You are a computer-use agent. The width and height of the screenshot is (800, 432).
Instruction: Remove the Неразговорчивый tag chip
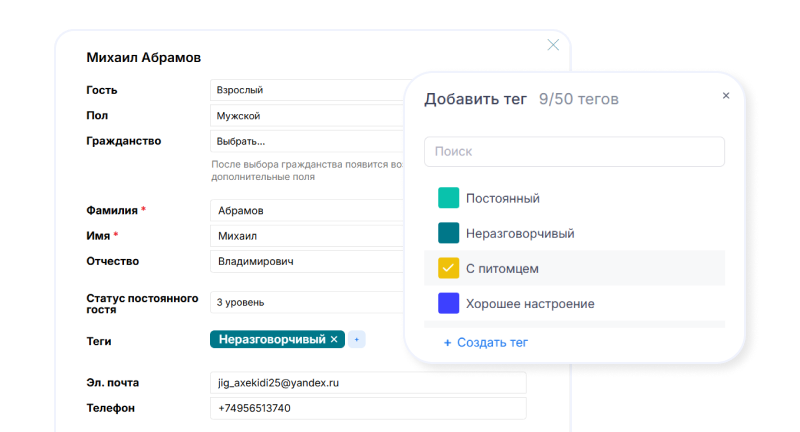pos(334,339)
